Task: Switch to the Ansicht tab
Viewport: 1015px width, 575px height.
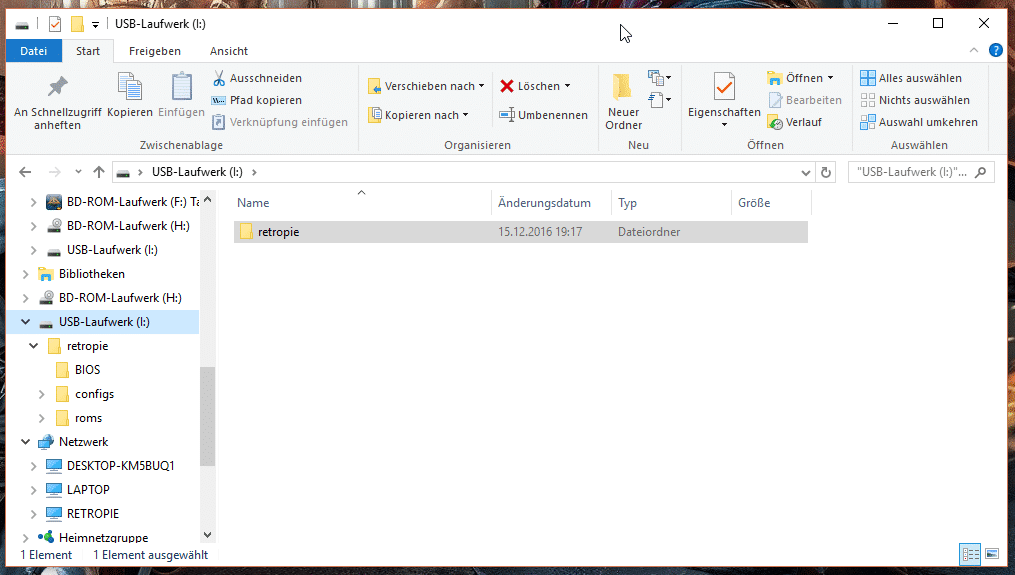Action: (x=229, y=51)
